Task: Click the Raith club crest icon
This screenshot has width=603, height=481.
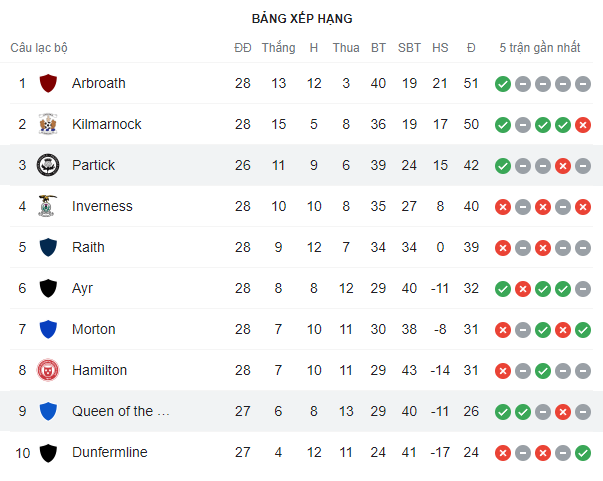Action: coord(48,247)
